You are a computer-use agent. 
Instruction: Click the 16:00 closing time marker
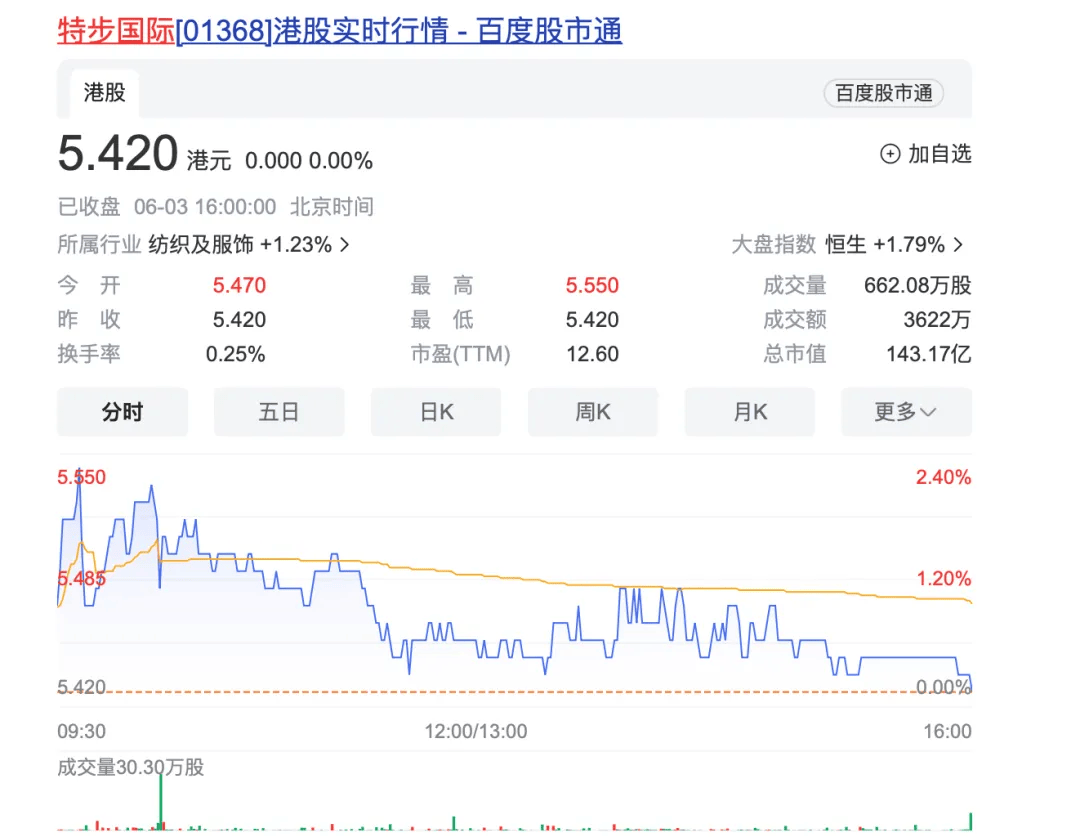tap(946, 731)
